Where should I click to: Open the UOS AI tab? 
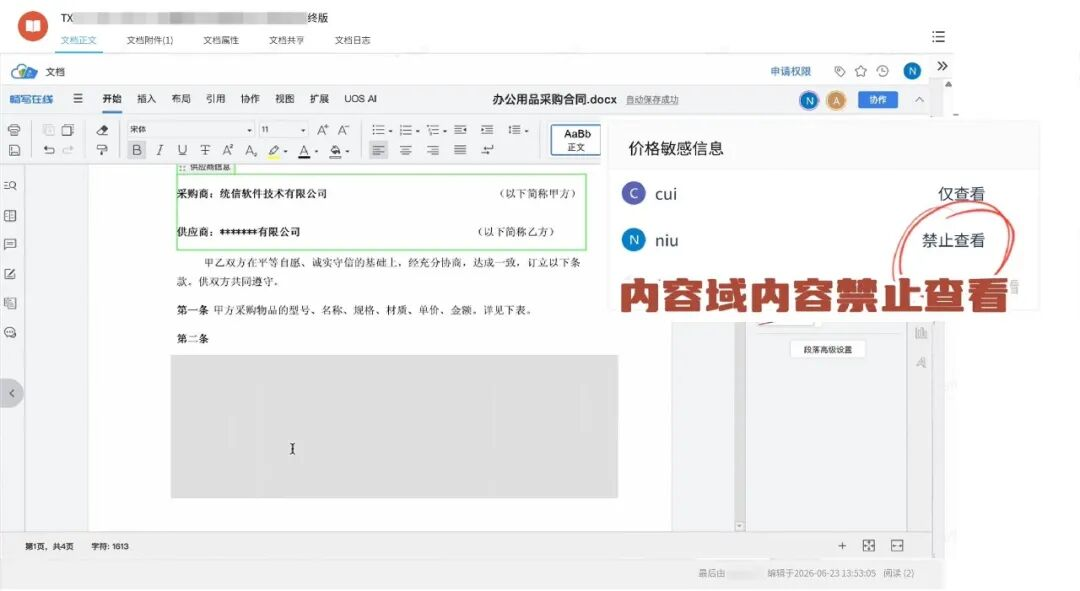pyautogui.click(x=360, y=99)
